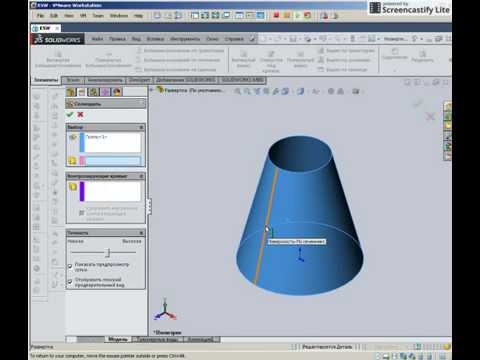Switch to the SOLIDWORKS MBD tab

[242, 80]
